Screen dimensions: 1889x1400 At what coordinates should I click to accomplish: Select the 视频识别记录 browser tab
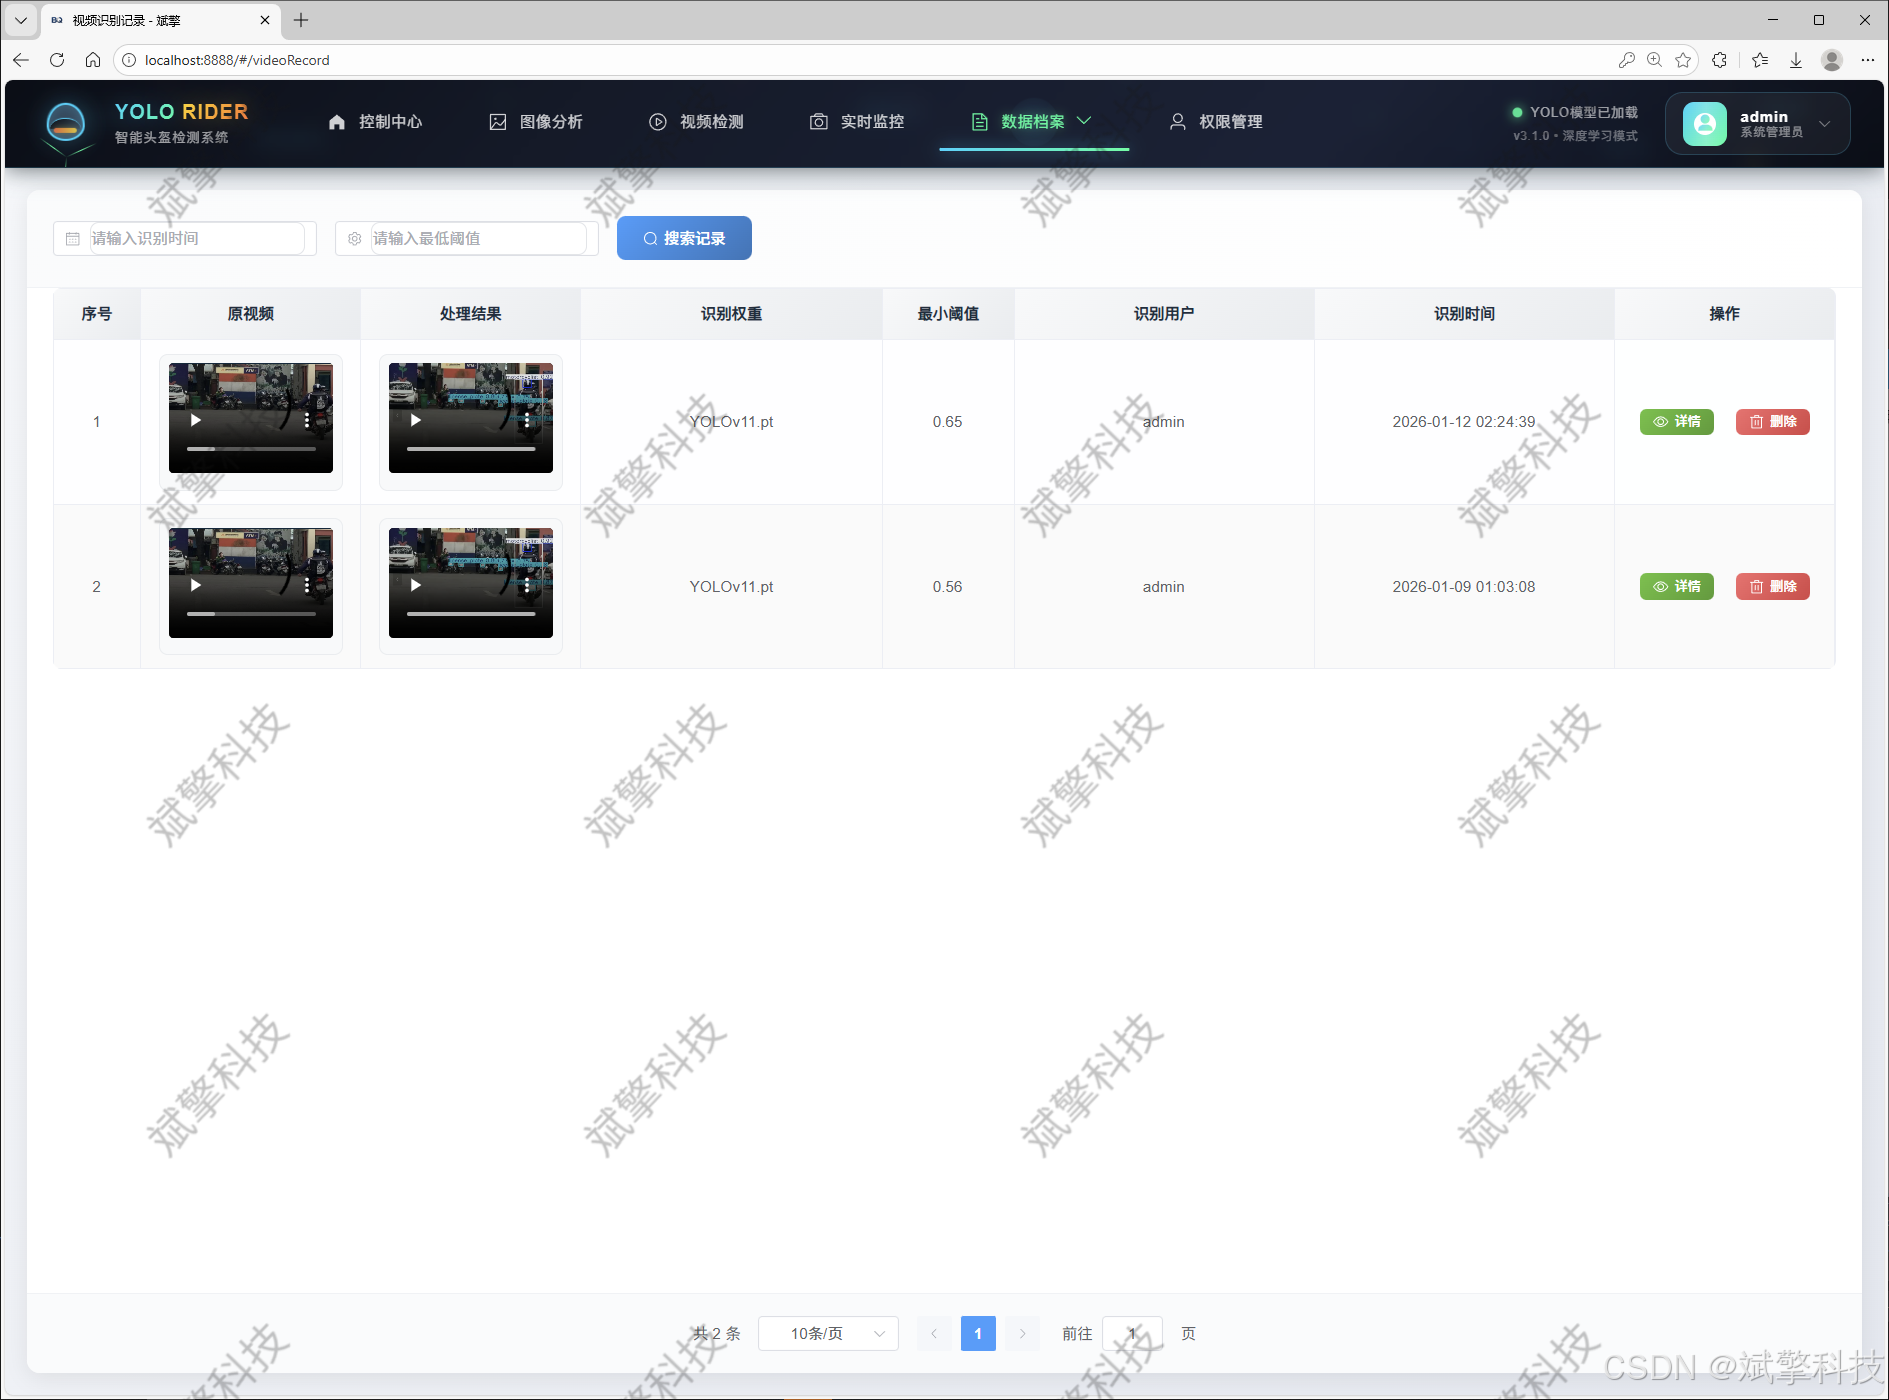point(160,20)
